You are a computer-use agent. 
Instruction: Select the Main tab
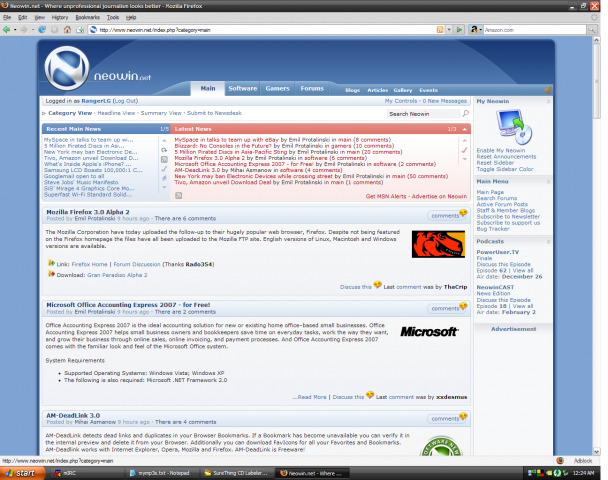point(208,88)
